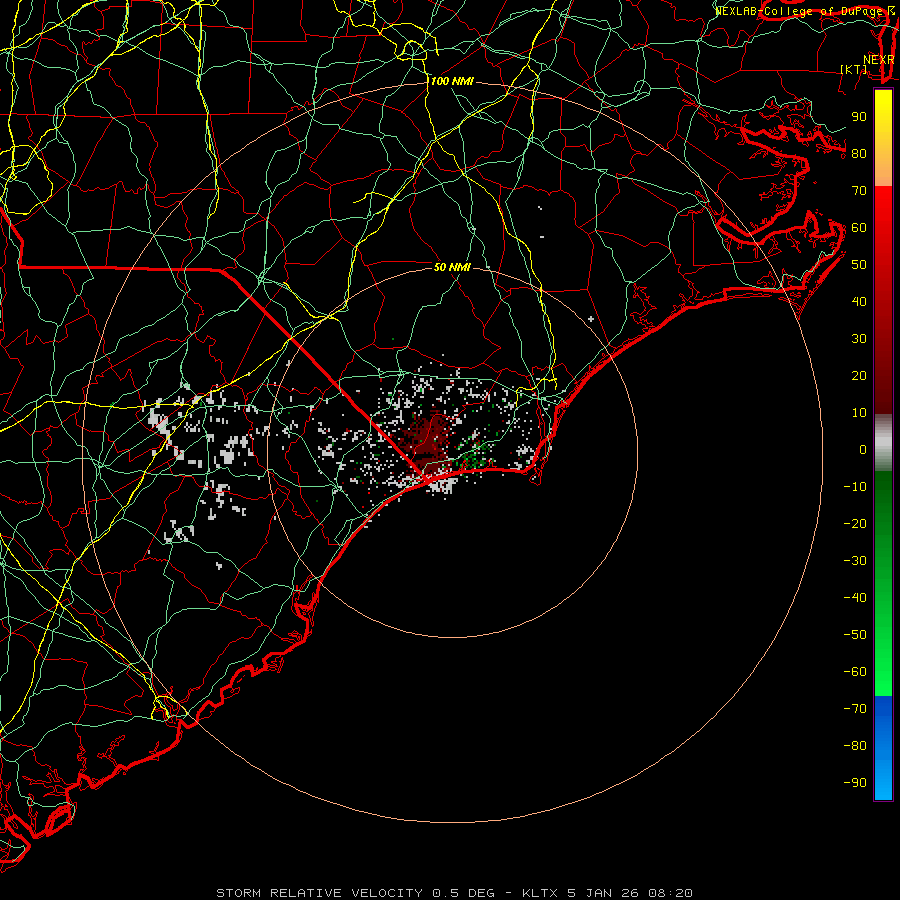The image size is (900, 900).
Task: Click the "50 NMI" range ring label
Action: click(x=452, y=267)
